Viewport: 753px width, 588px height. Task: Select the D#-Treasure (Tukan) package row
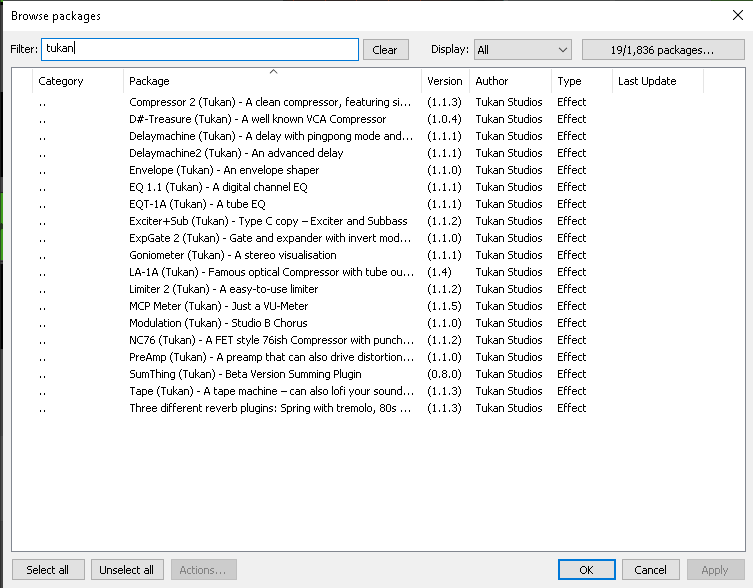[378, 119]
